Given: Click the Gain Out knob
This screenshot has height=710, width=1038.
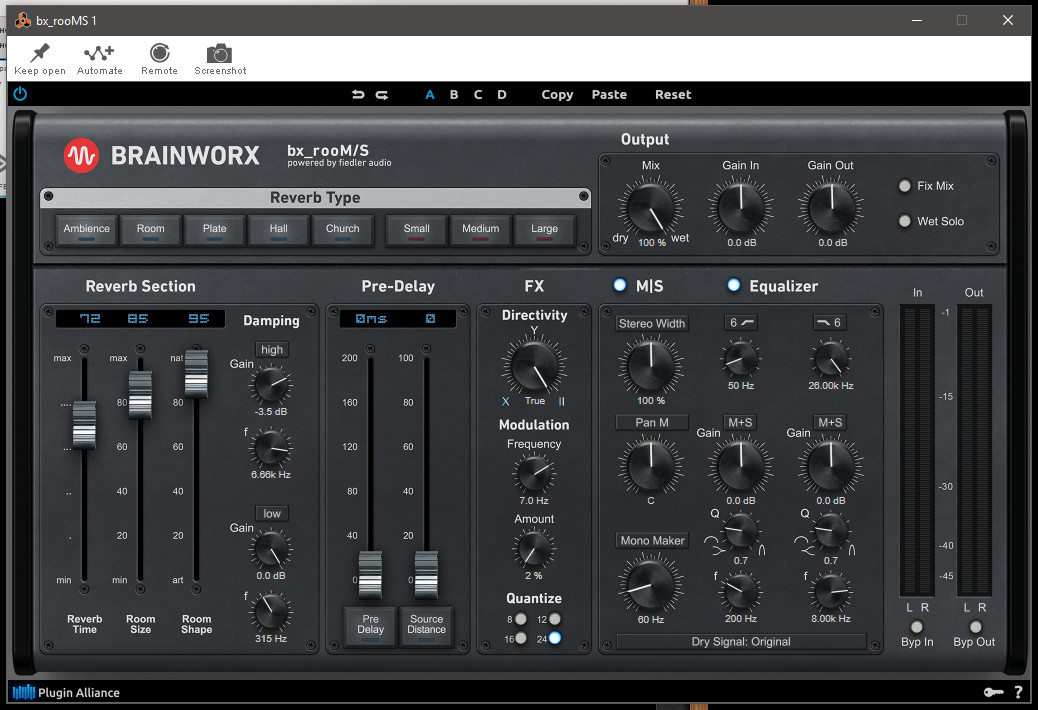Looking at the screenshot, I should click(x=831, y=208).
